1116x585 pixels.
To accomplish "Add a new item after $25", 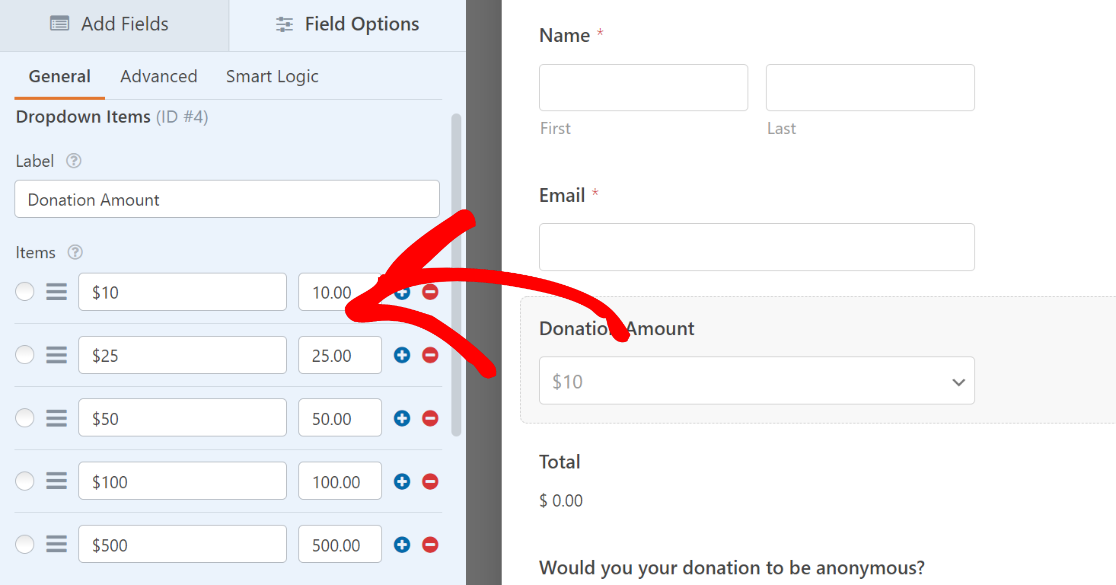I will (402, 355).
